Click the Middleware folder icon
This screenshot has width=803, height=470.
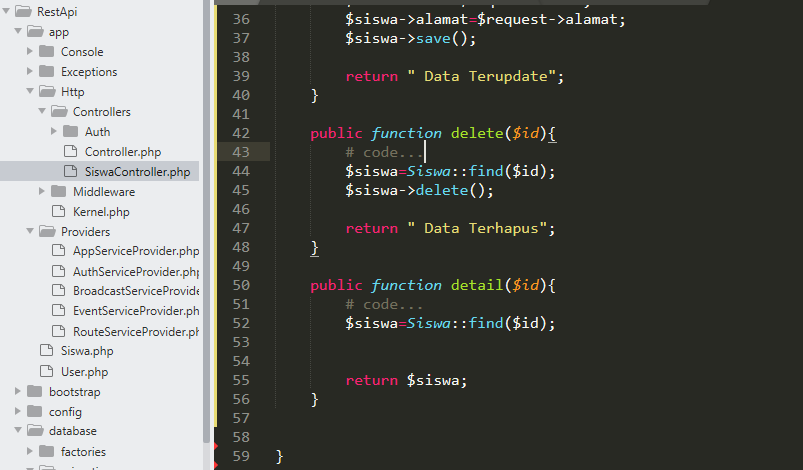pyautogui.click(x=58, y=192)
